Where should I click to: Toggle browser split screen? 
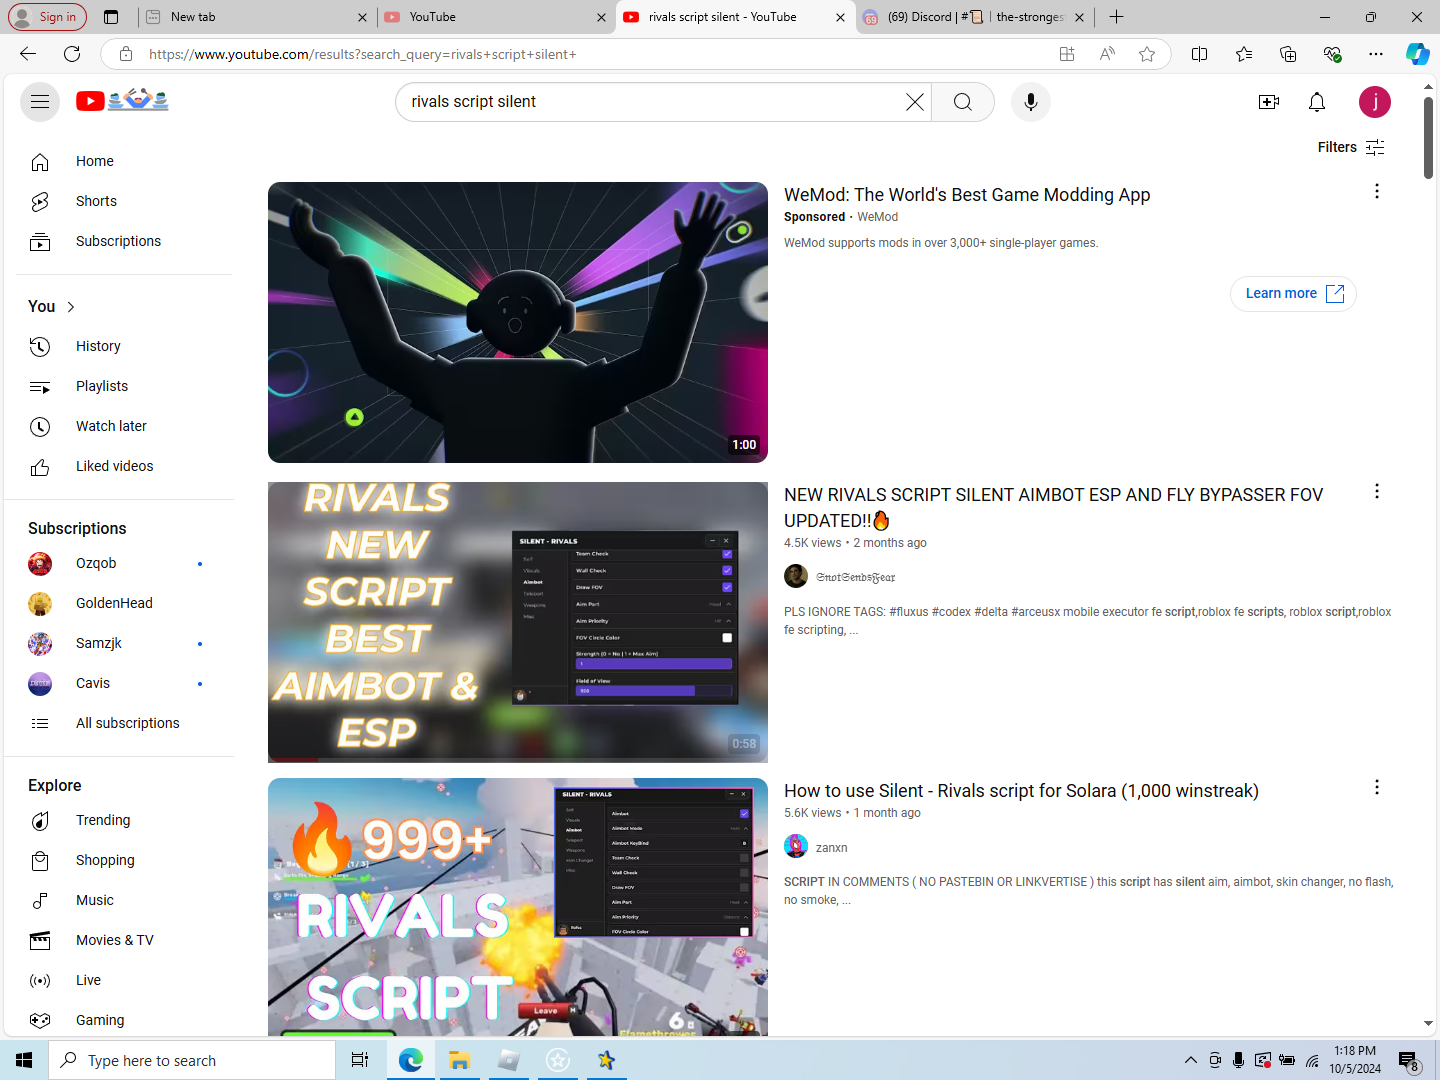(1199, 54)
